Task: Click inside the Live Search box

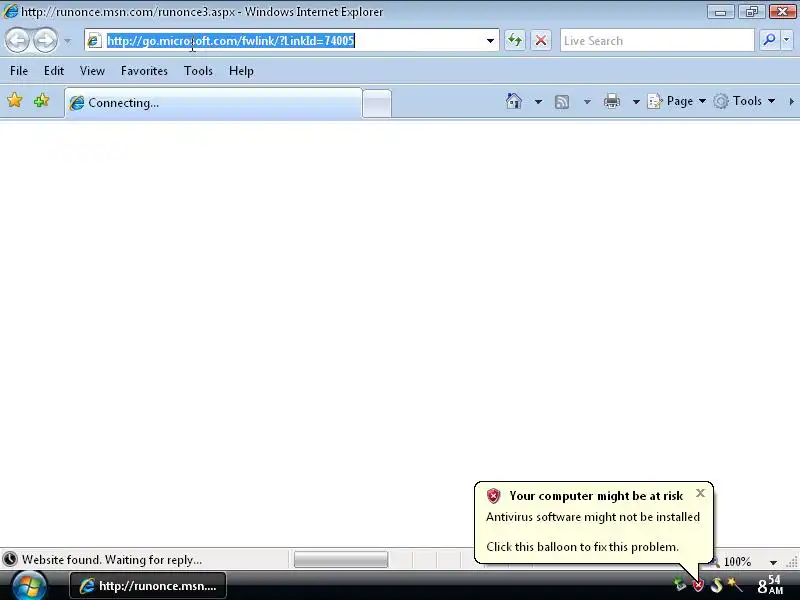Action: click(657, 40)
